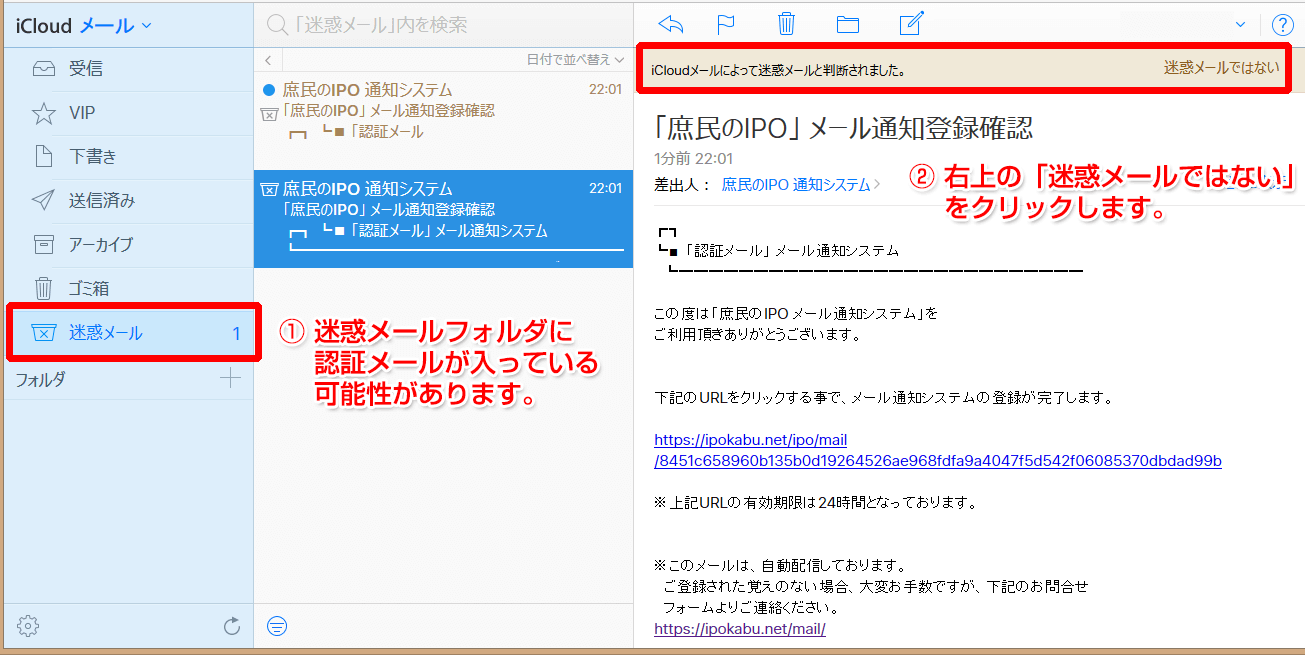Click the search field for 迷惑メール

tap(444, 25)
